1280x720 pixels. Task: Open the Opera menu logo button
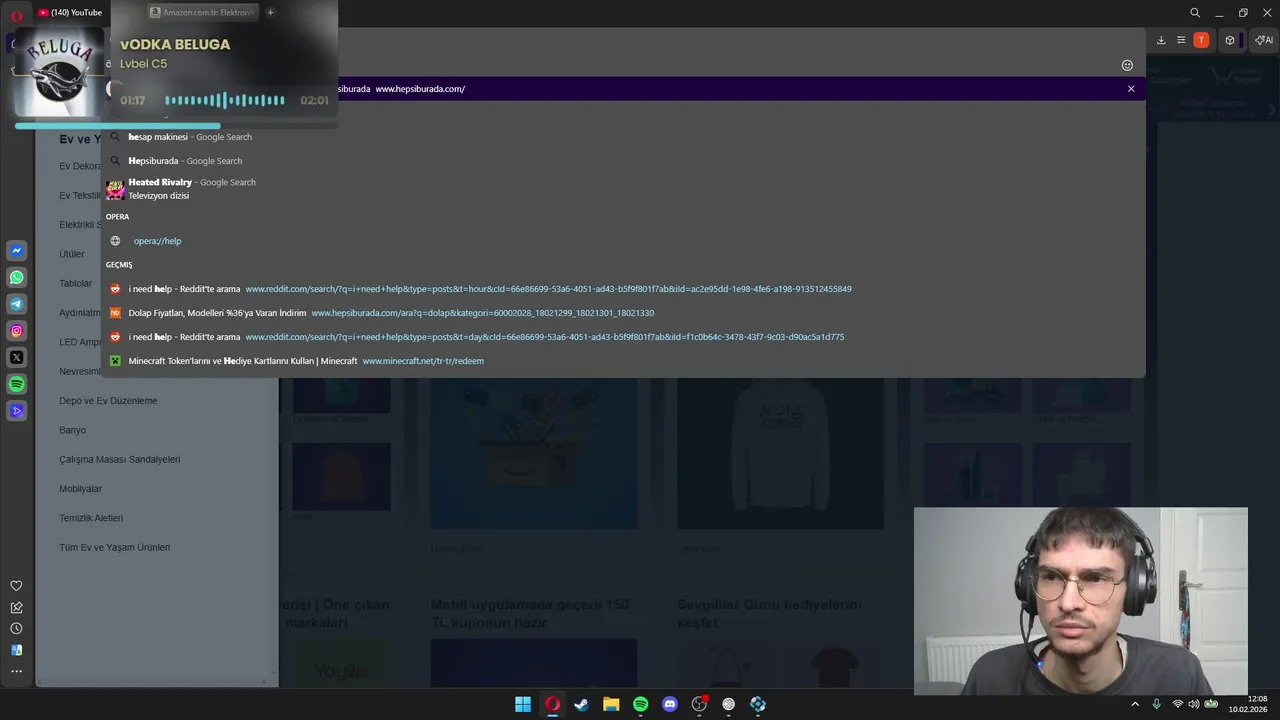pyautogui.click(x=16, y=14)
